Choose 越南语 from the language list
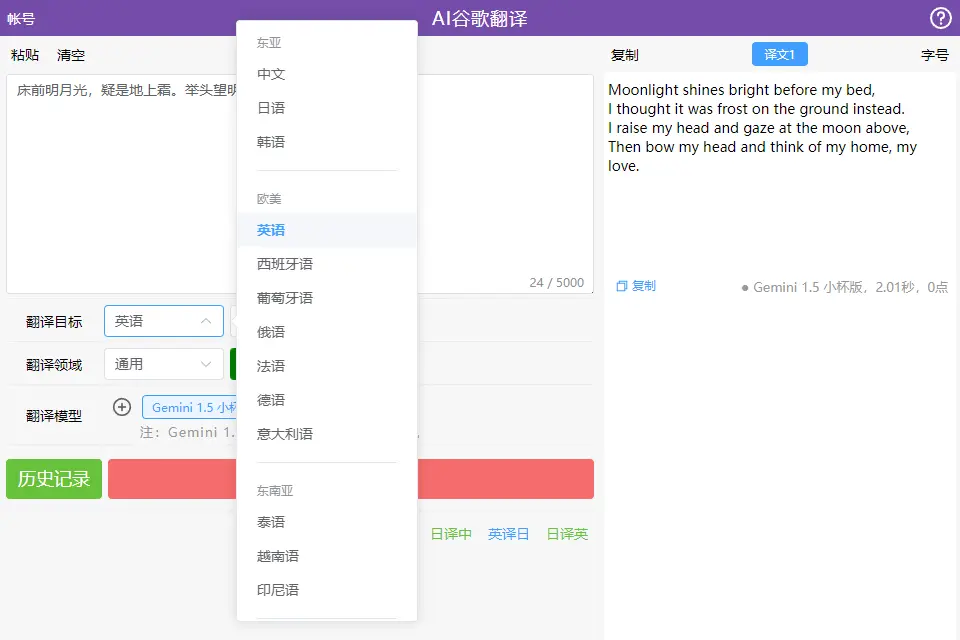The width and height of the screenshot is (960, 640). pos(327,556)
